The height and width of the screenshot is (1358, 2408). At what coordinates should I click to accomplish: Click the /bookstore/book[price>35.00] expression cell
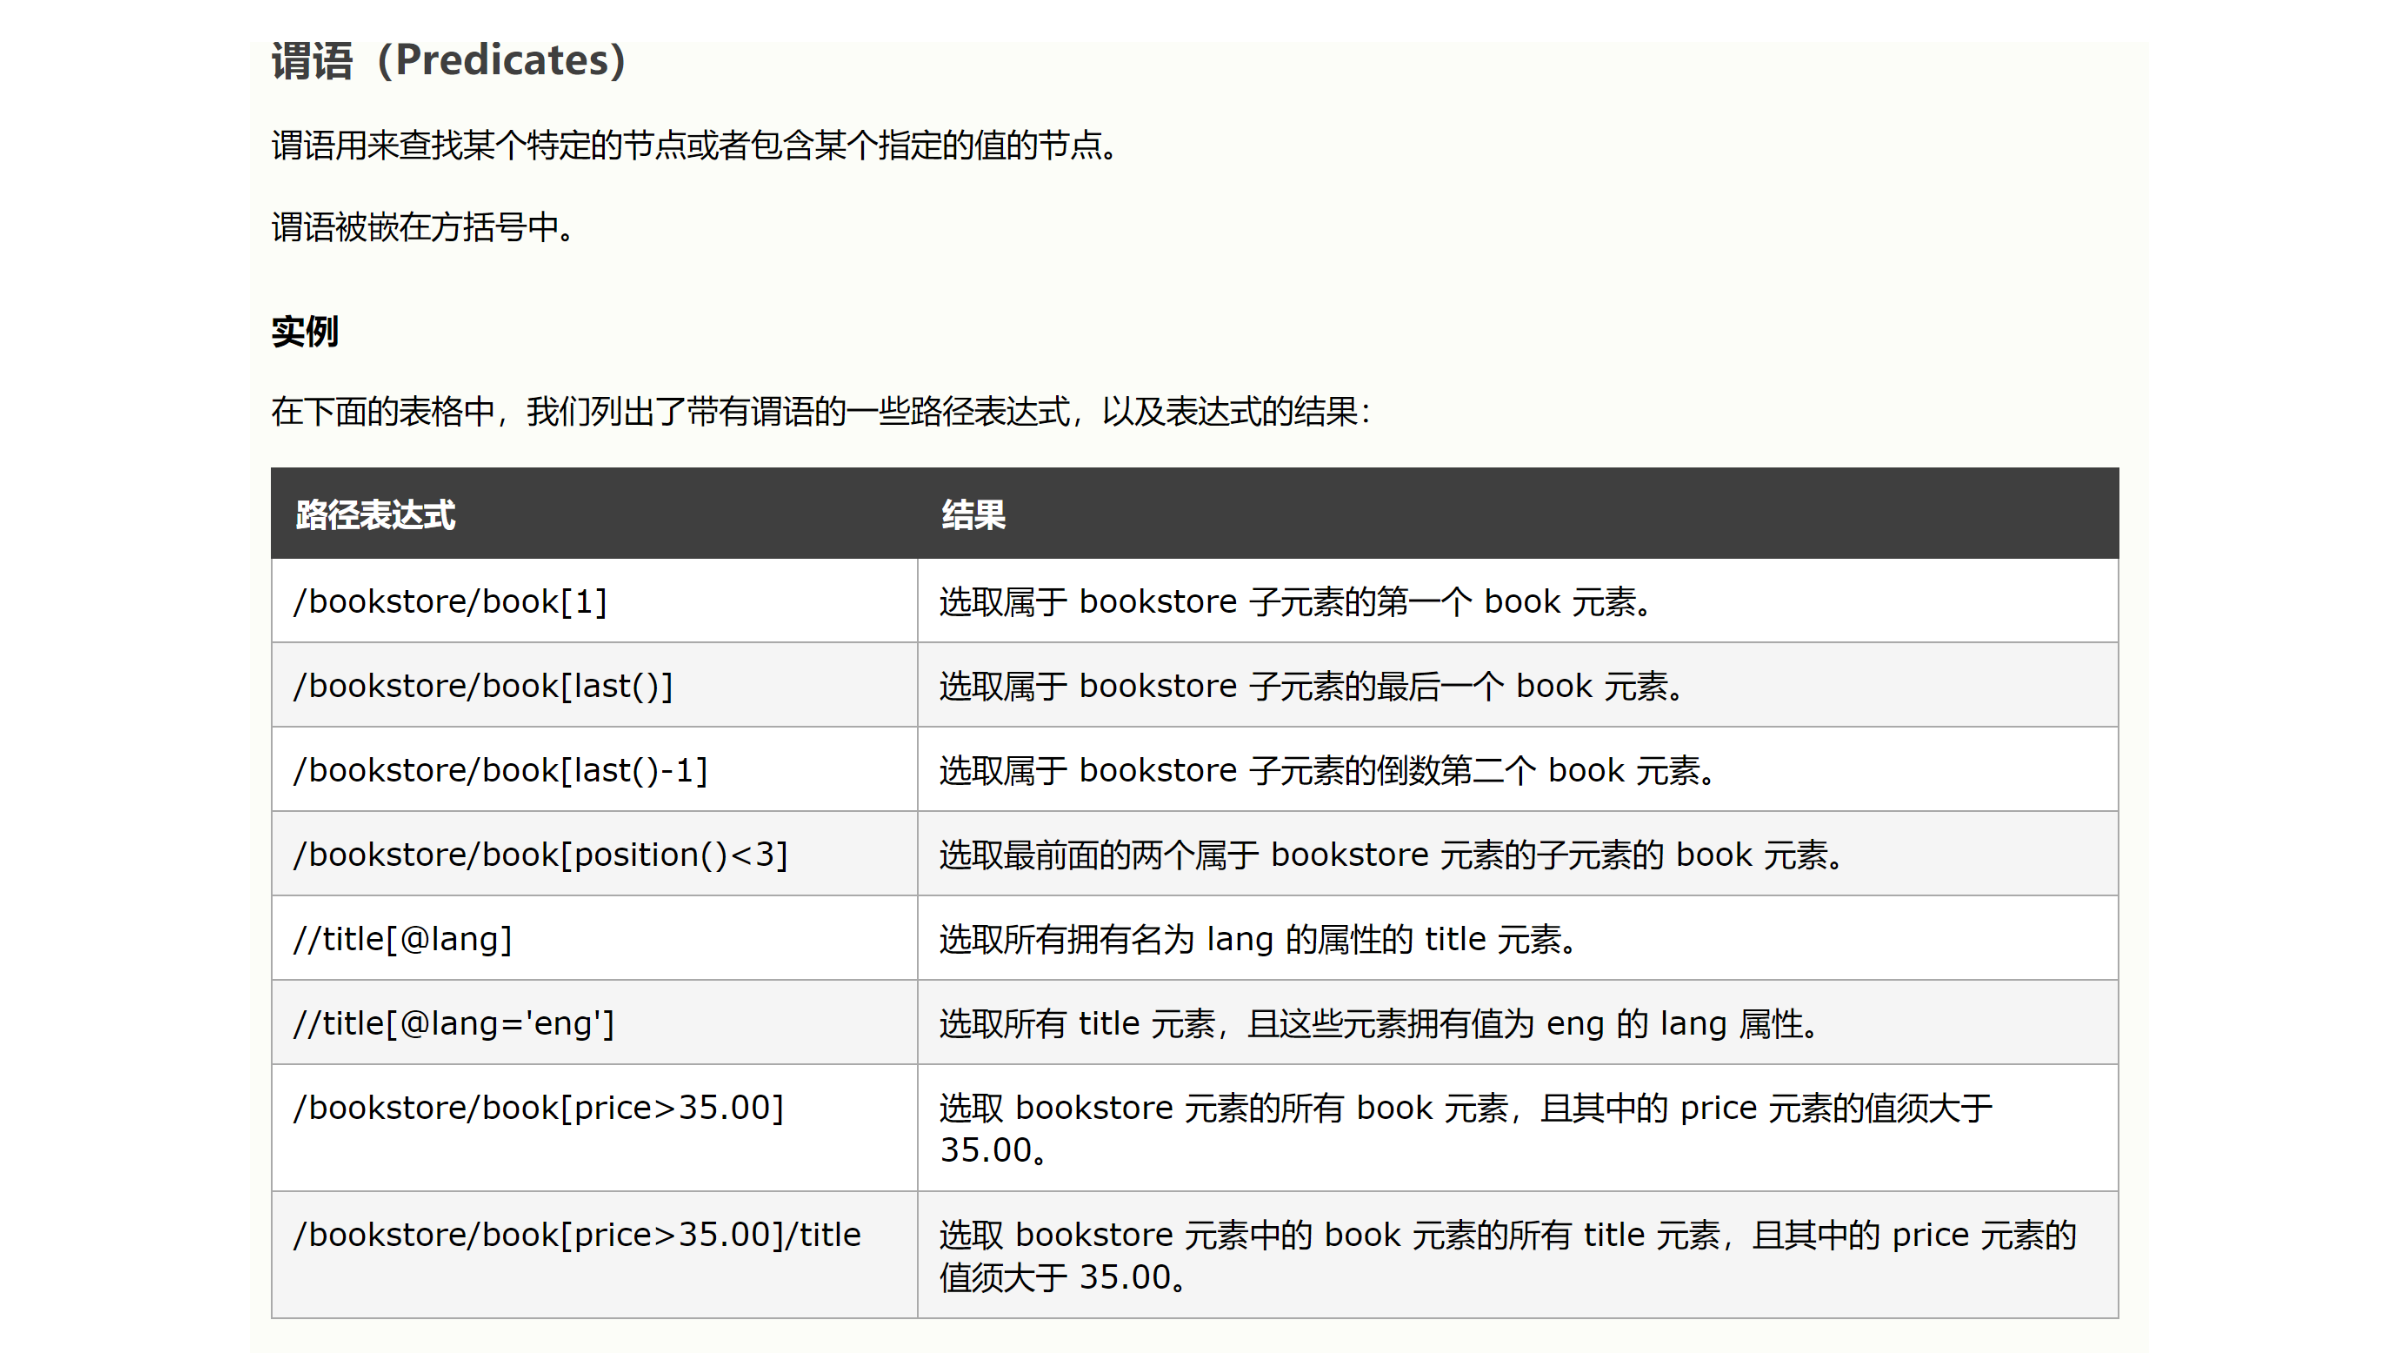538,1108
